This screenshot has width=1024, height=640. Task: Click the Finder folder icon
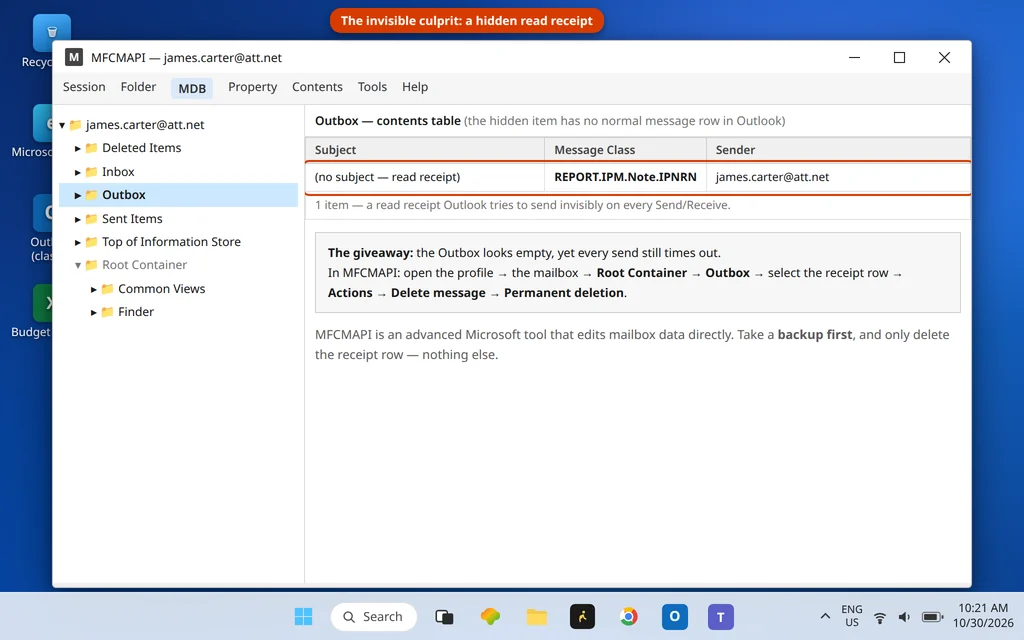click(x=108, y=312)
